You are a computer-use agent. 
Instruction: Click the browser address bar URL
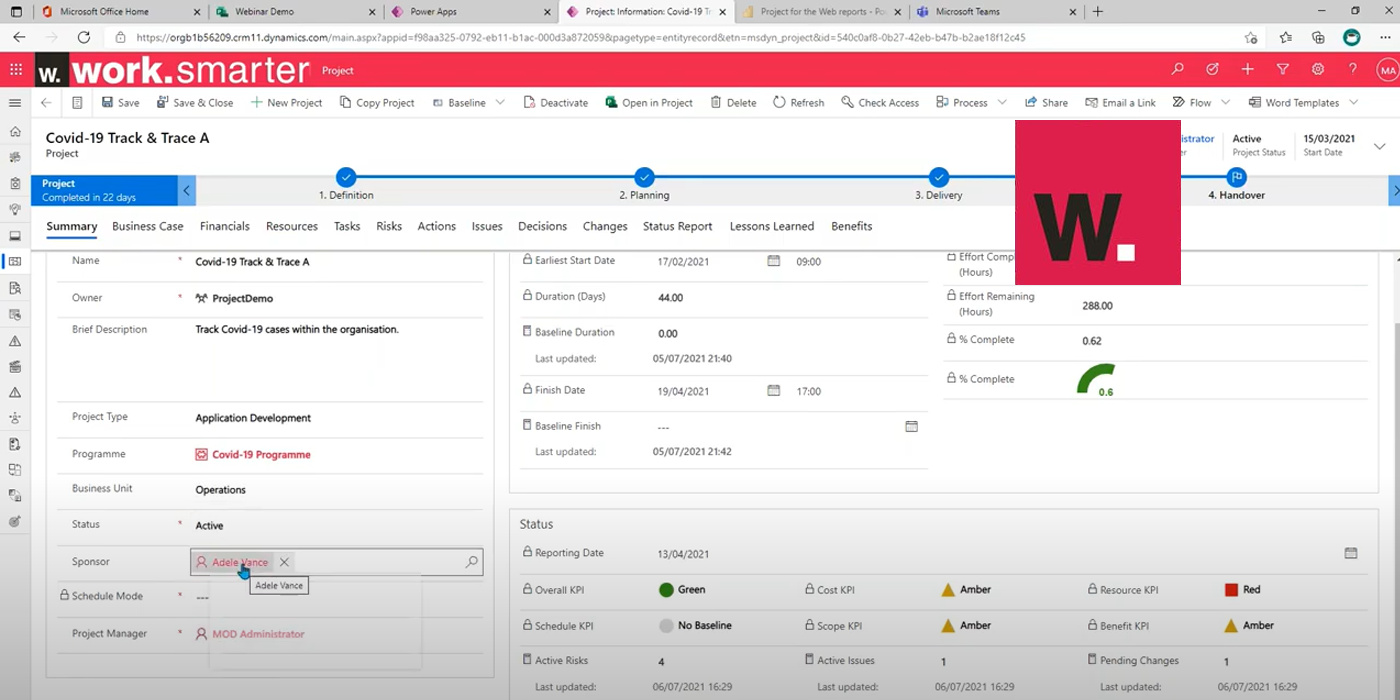580,37
